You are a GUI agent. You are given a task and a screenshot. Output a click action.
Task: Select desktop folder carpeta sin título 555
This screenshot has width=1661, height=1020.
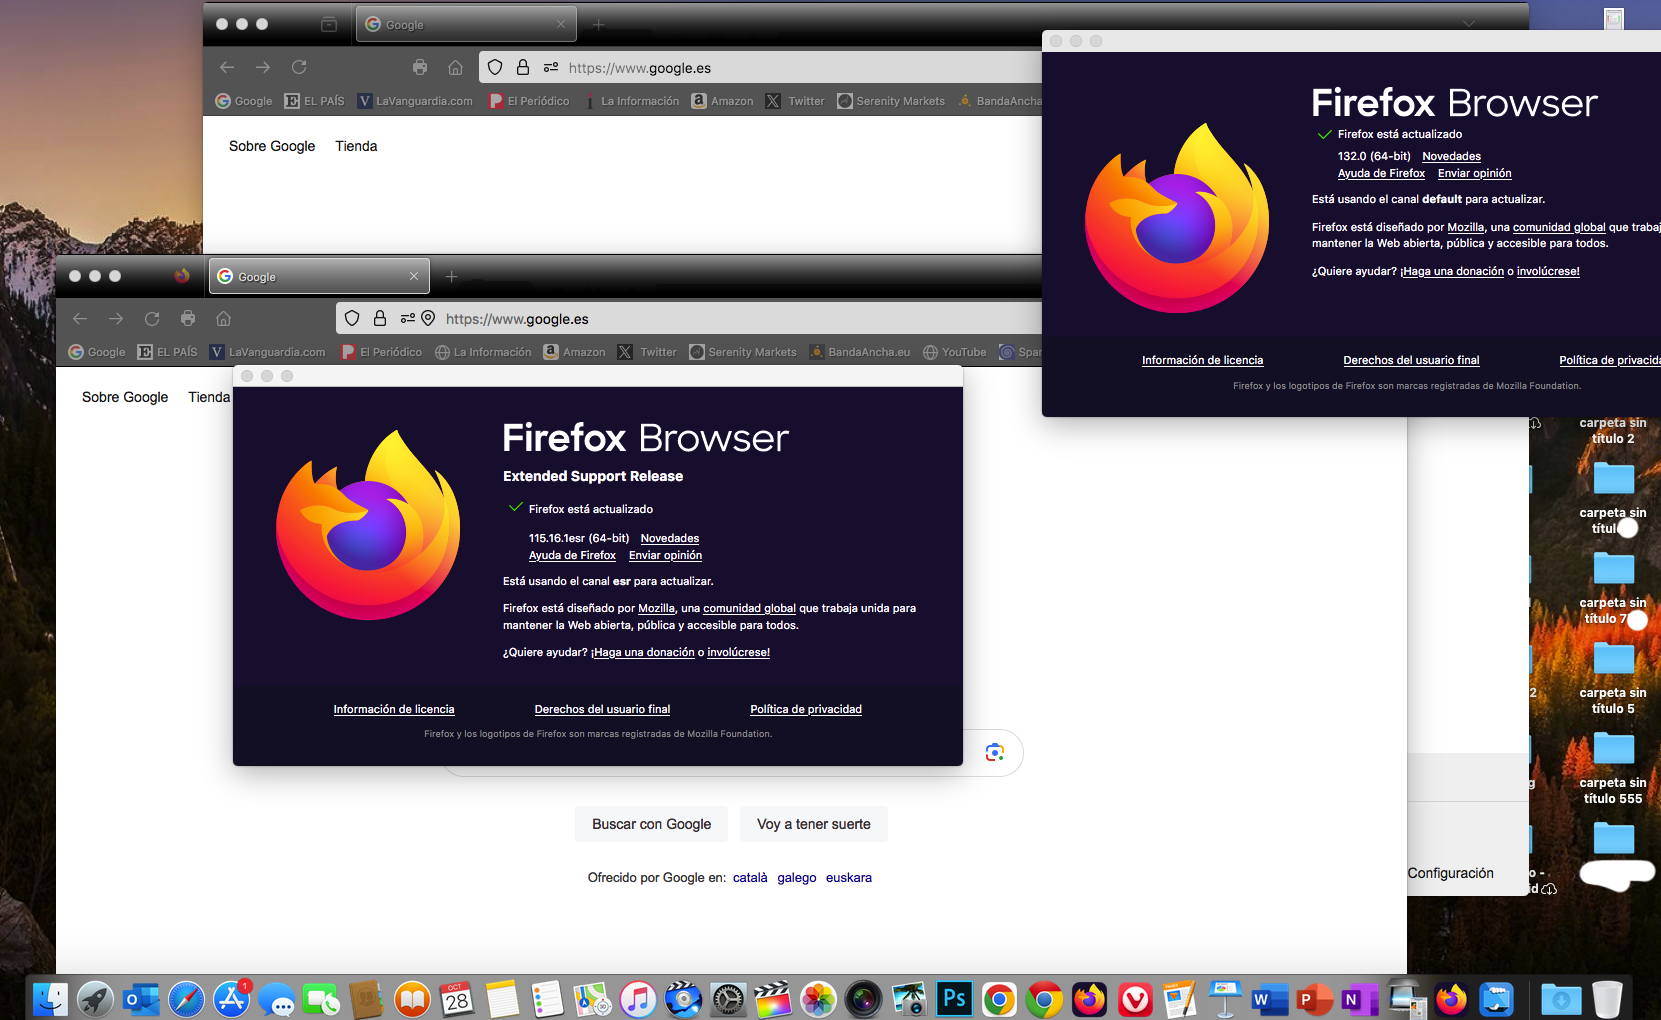point(1613,768)
